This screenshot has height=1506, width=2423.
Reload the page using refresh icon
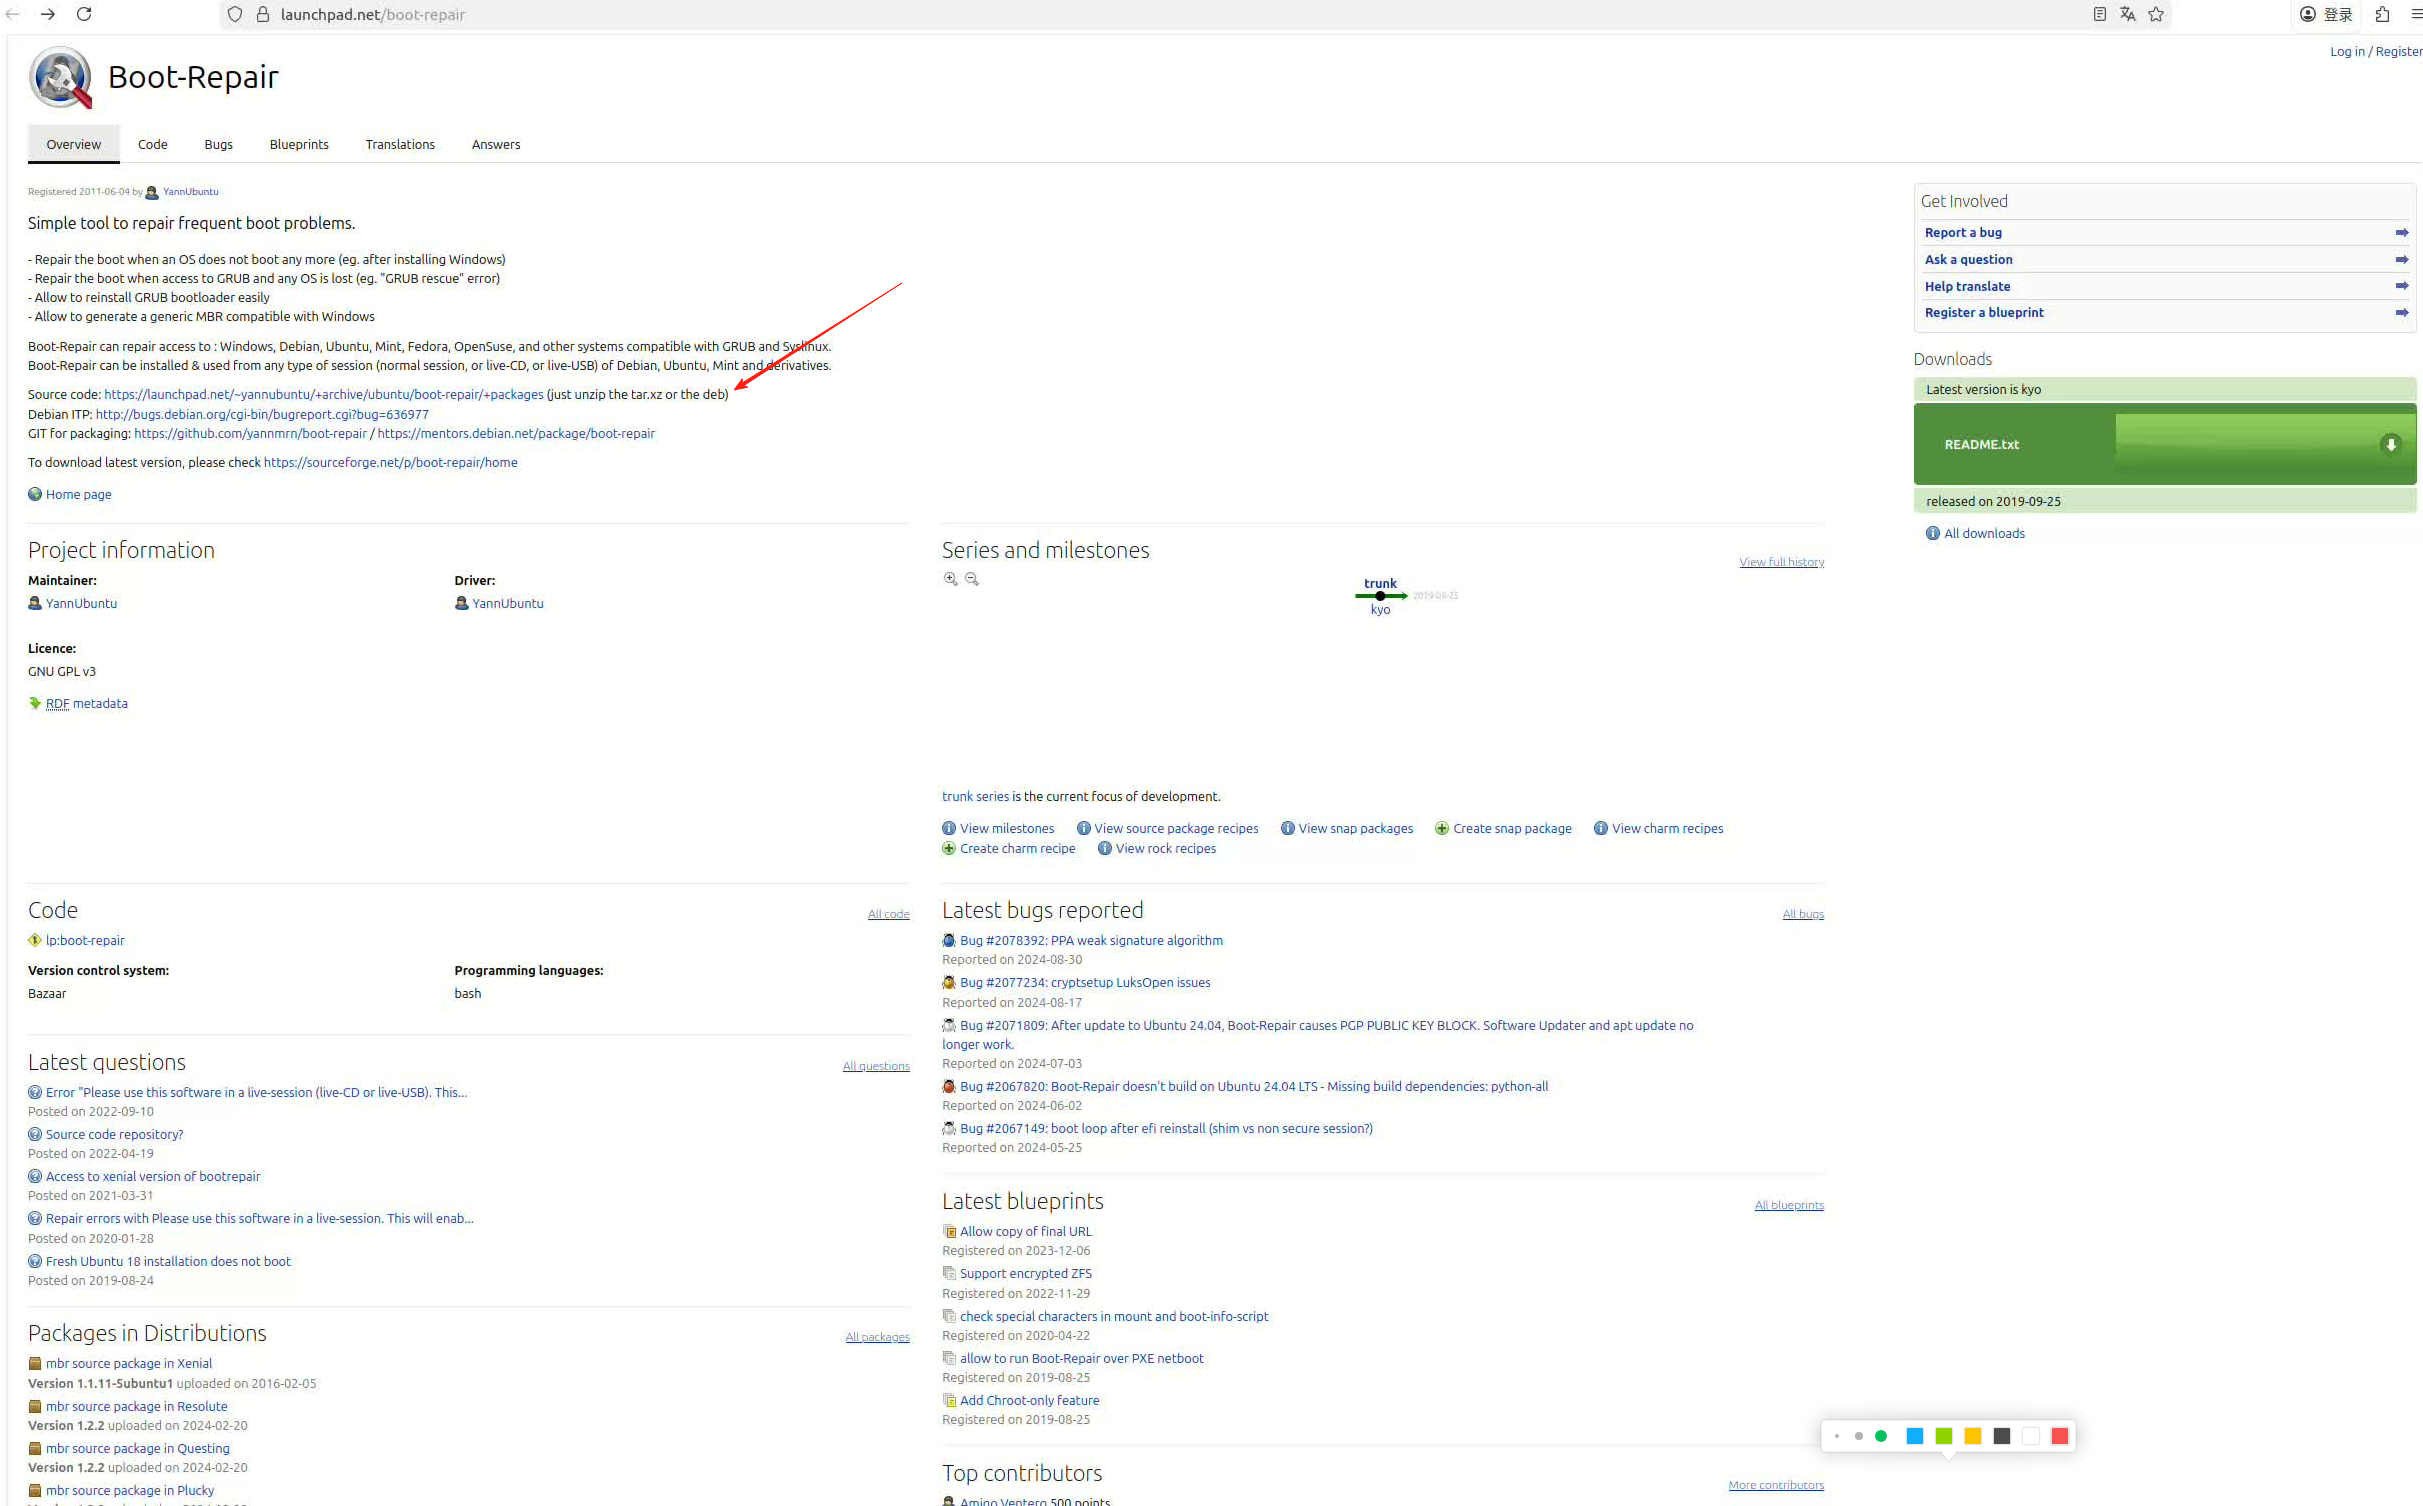click(84, 14)
